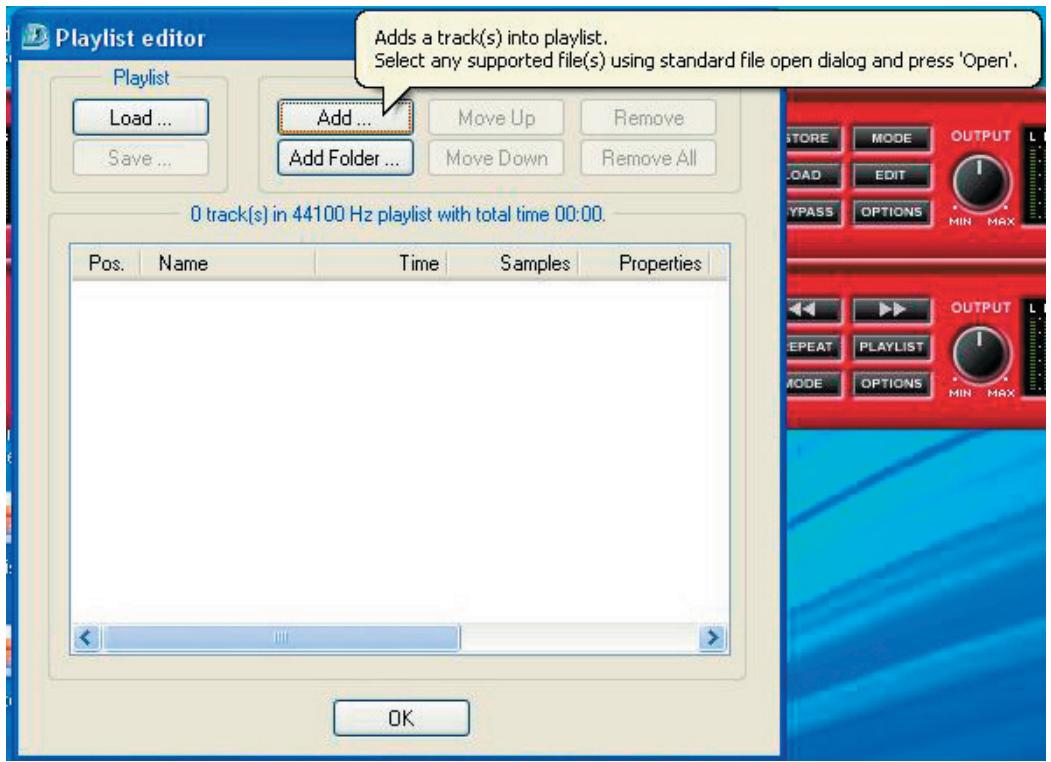The width and height of the screenshot is (1051, 762).
Task: Sort by Samples column header
Action: pyautogui.click(x=513, y=263)
